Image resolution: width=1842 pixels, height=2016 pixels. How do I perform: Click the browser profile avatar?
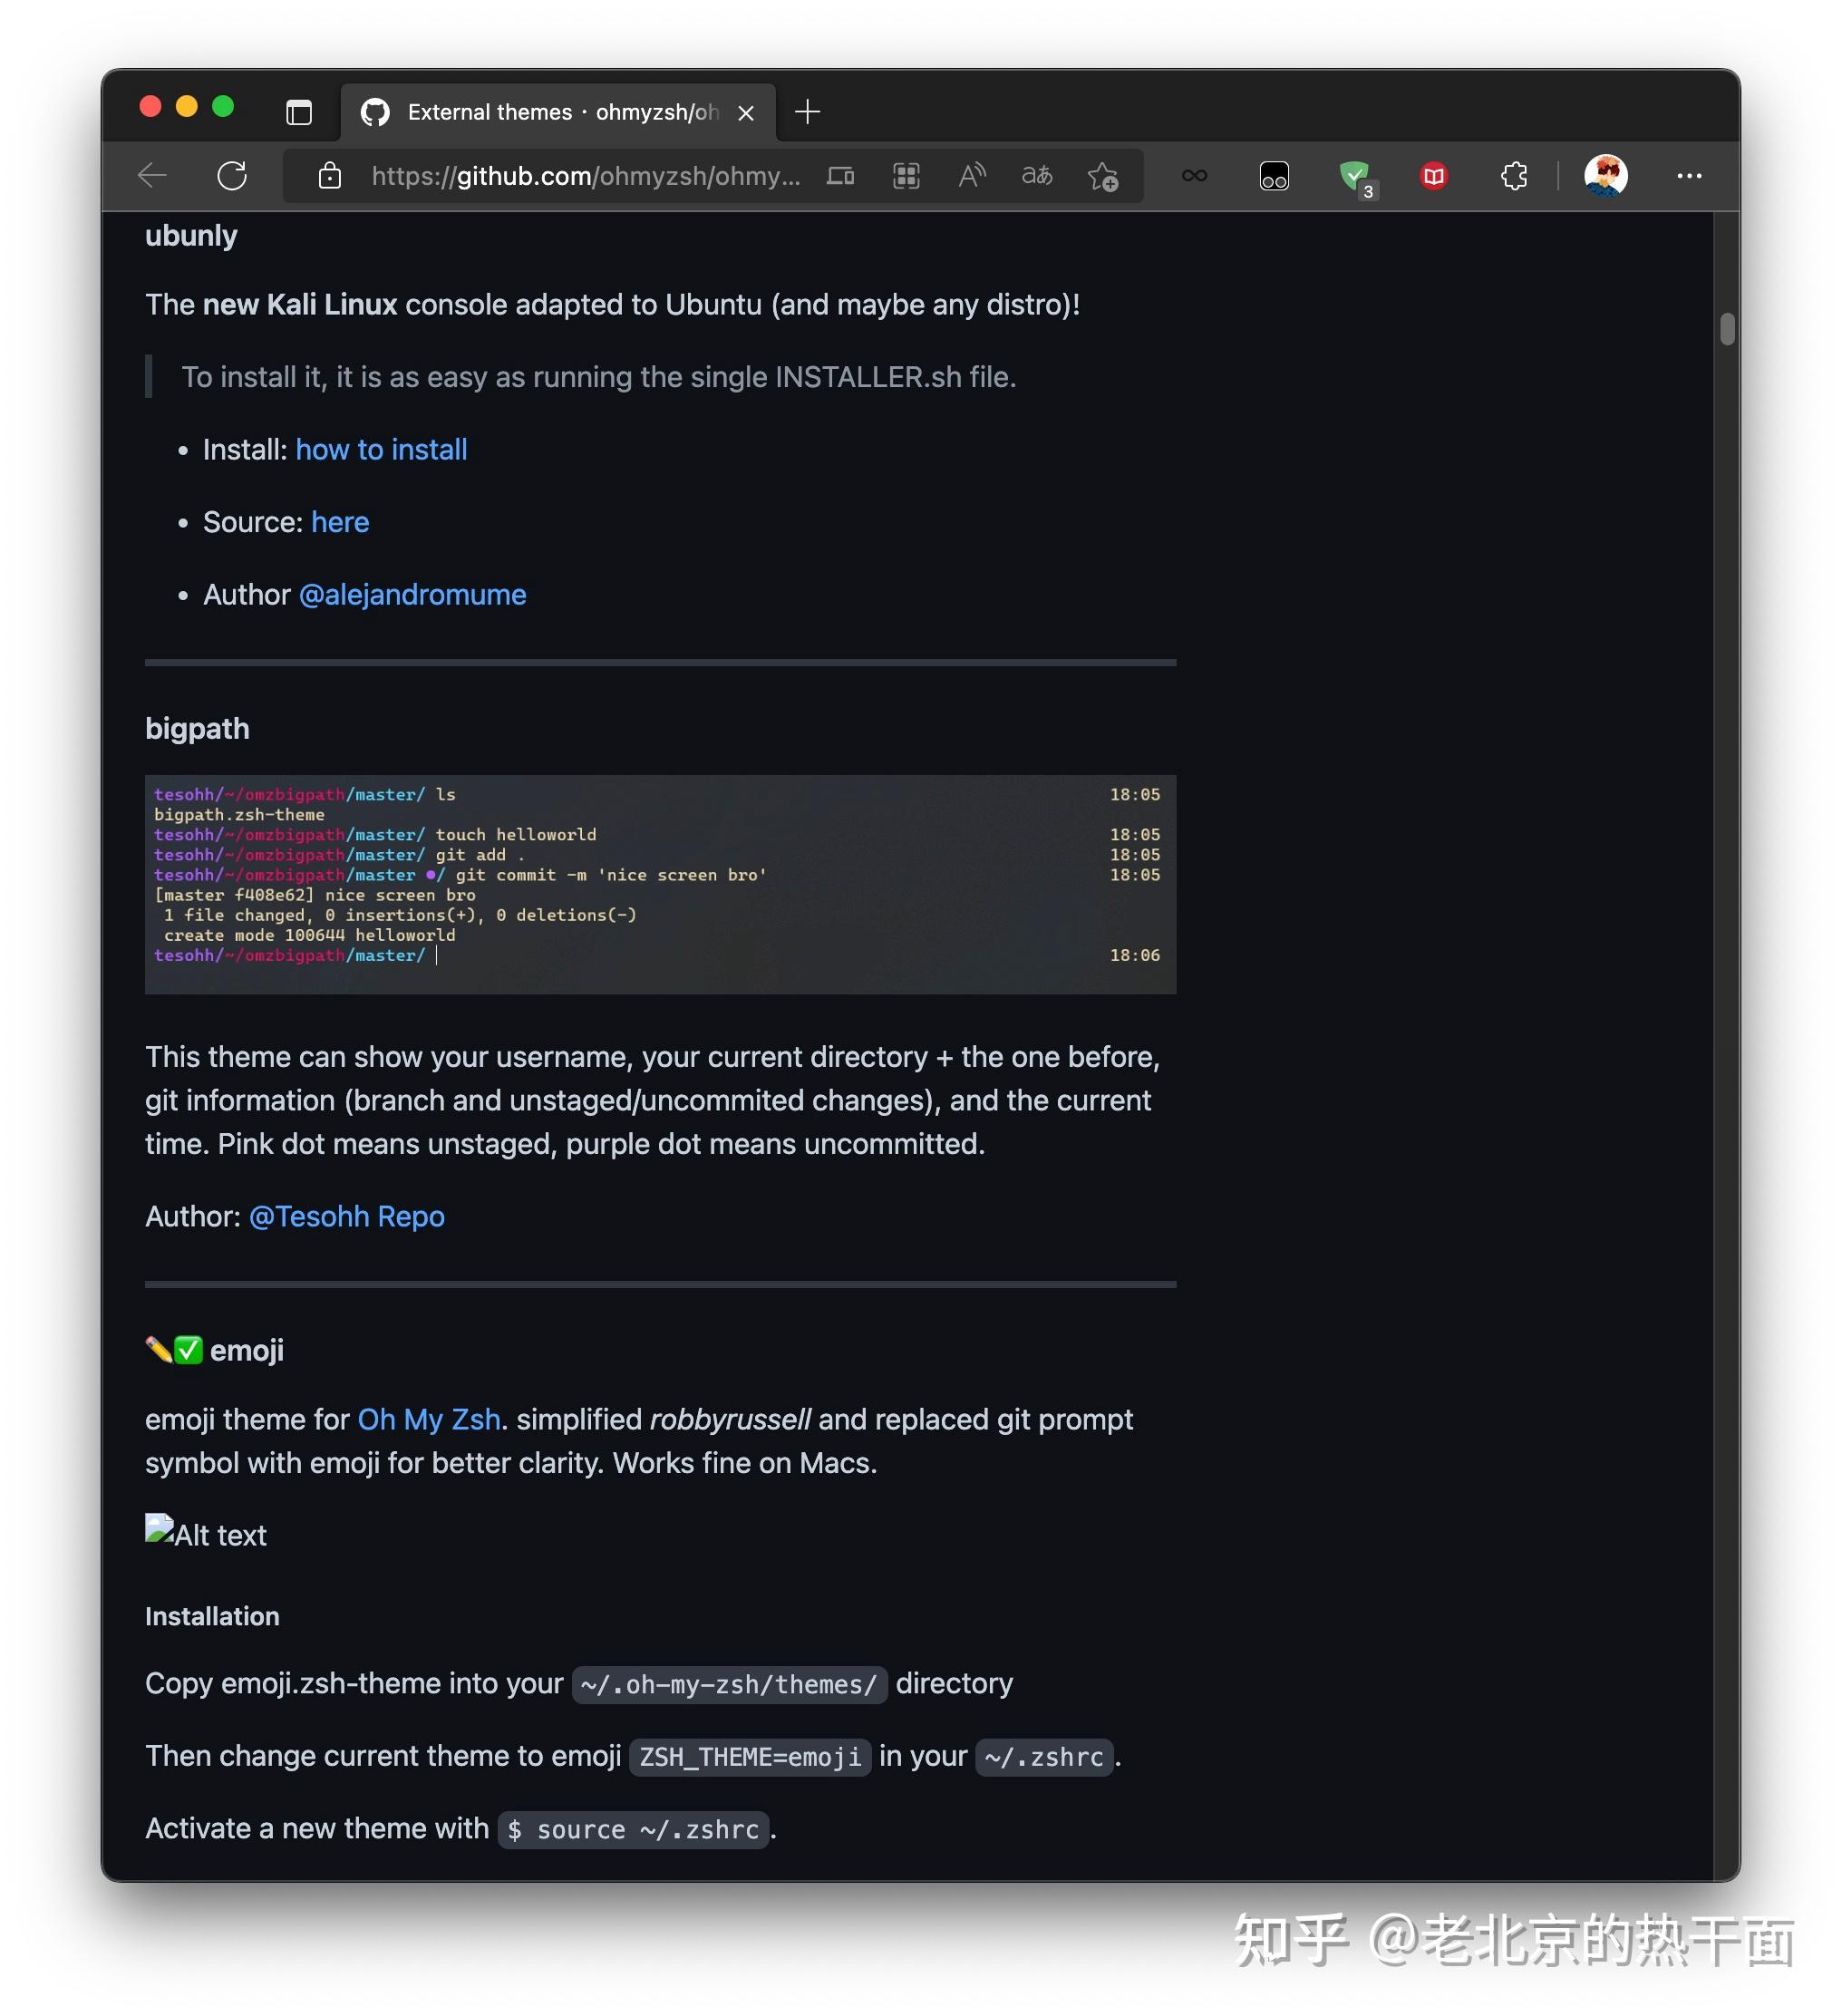[x=1607, y=176]
